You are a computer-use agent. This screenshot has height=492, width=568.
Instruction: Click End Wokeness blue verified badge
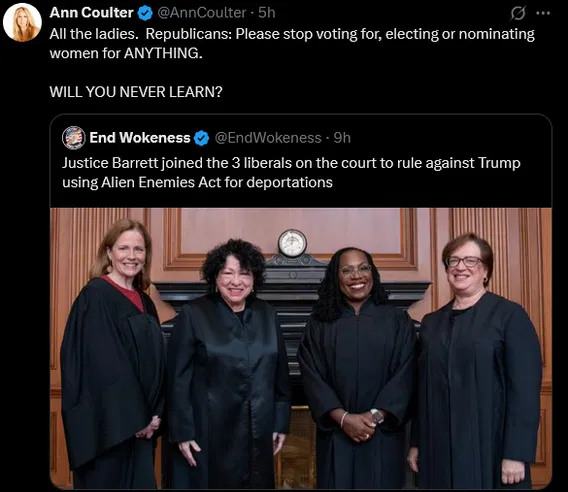(201, 138)
